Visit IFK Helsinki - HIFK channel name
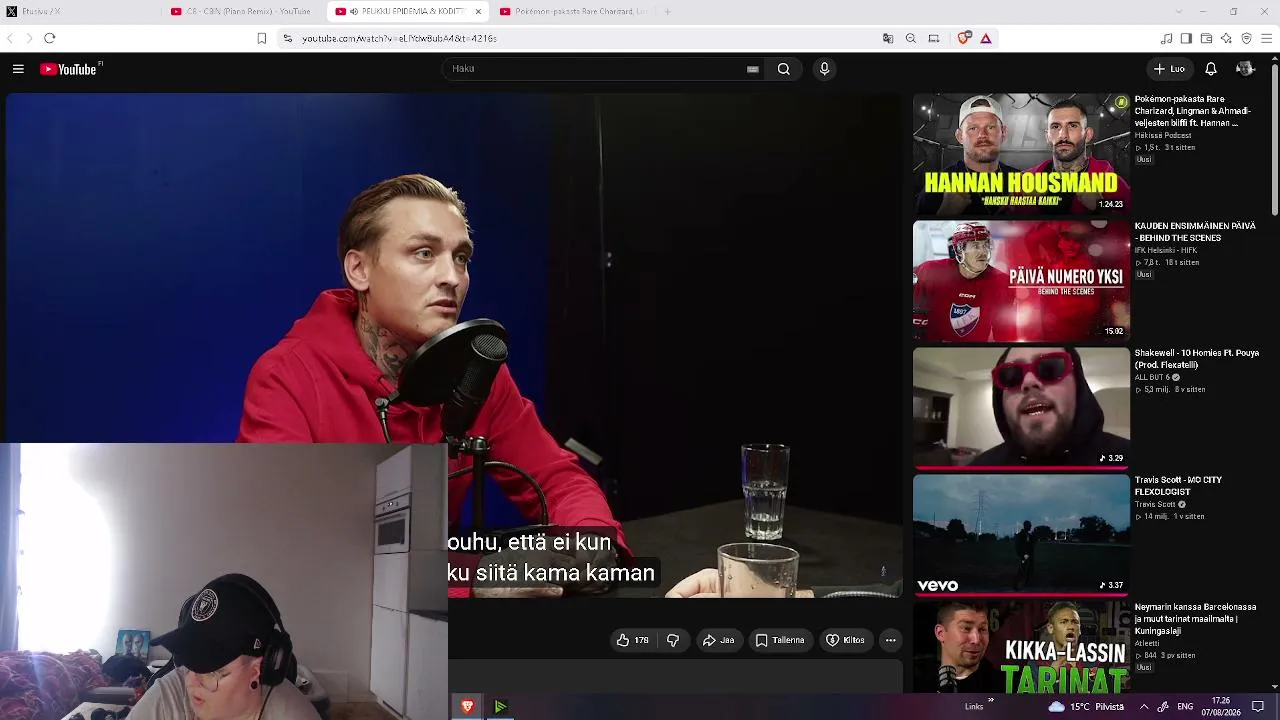Screen dimensions: 1280x720 [1166, 250]
